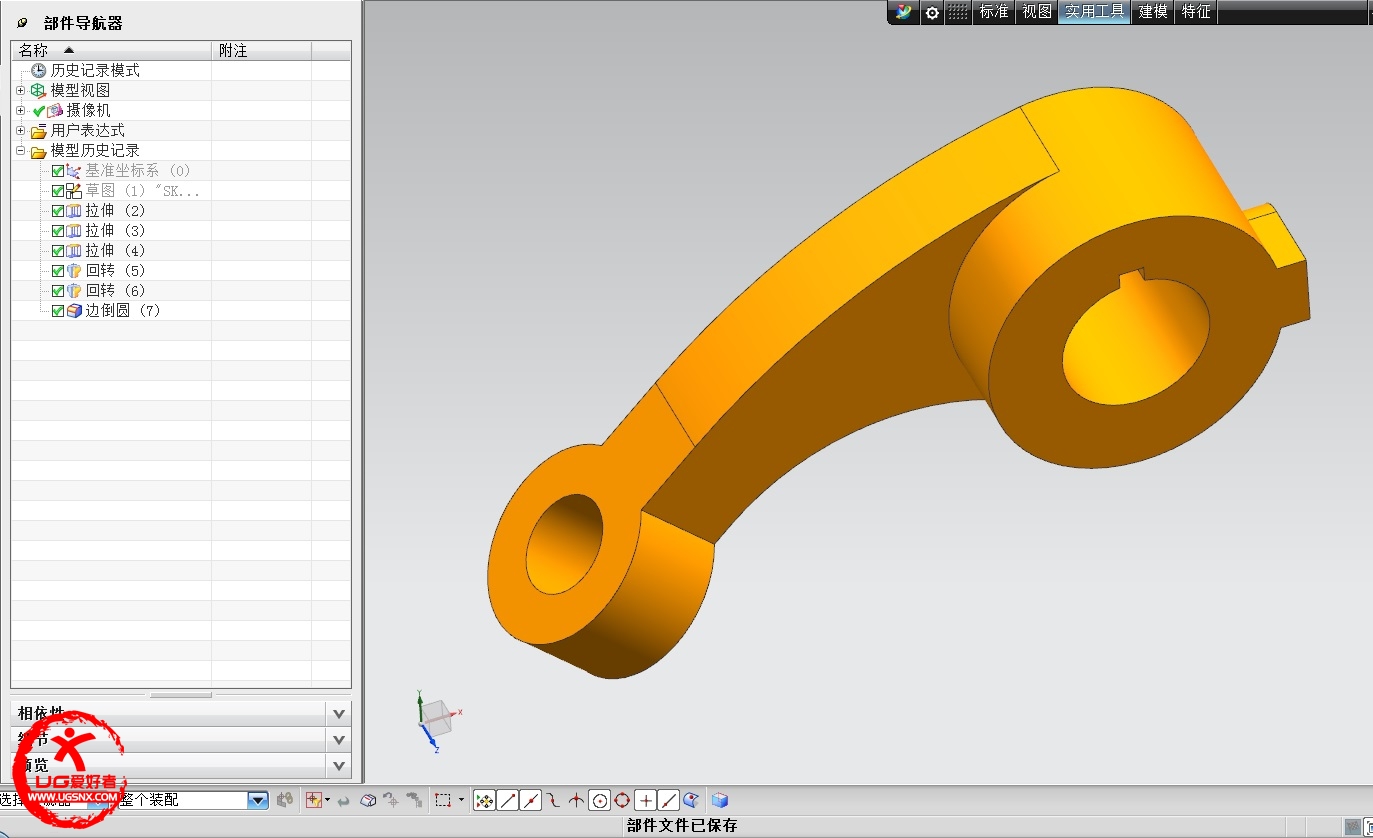Select the 边倒圆 (7) feature label
1373x838 pixels.
point(123,311)
